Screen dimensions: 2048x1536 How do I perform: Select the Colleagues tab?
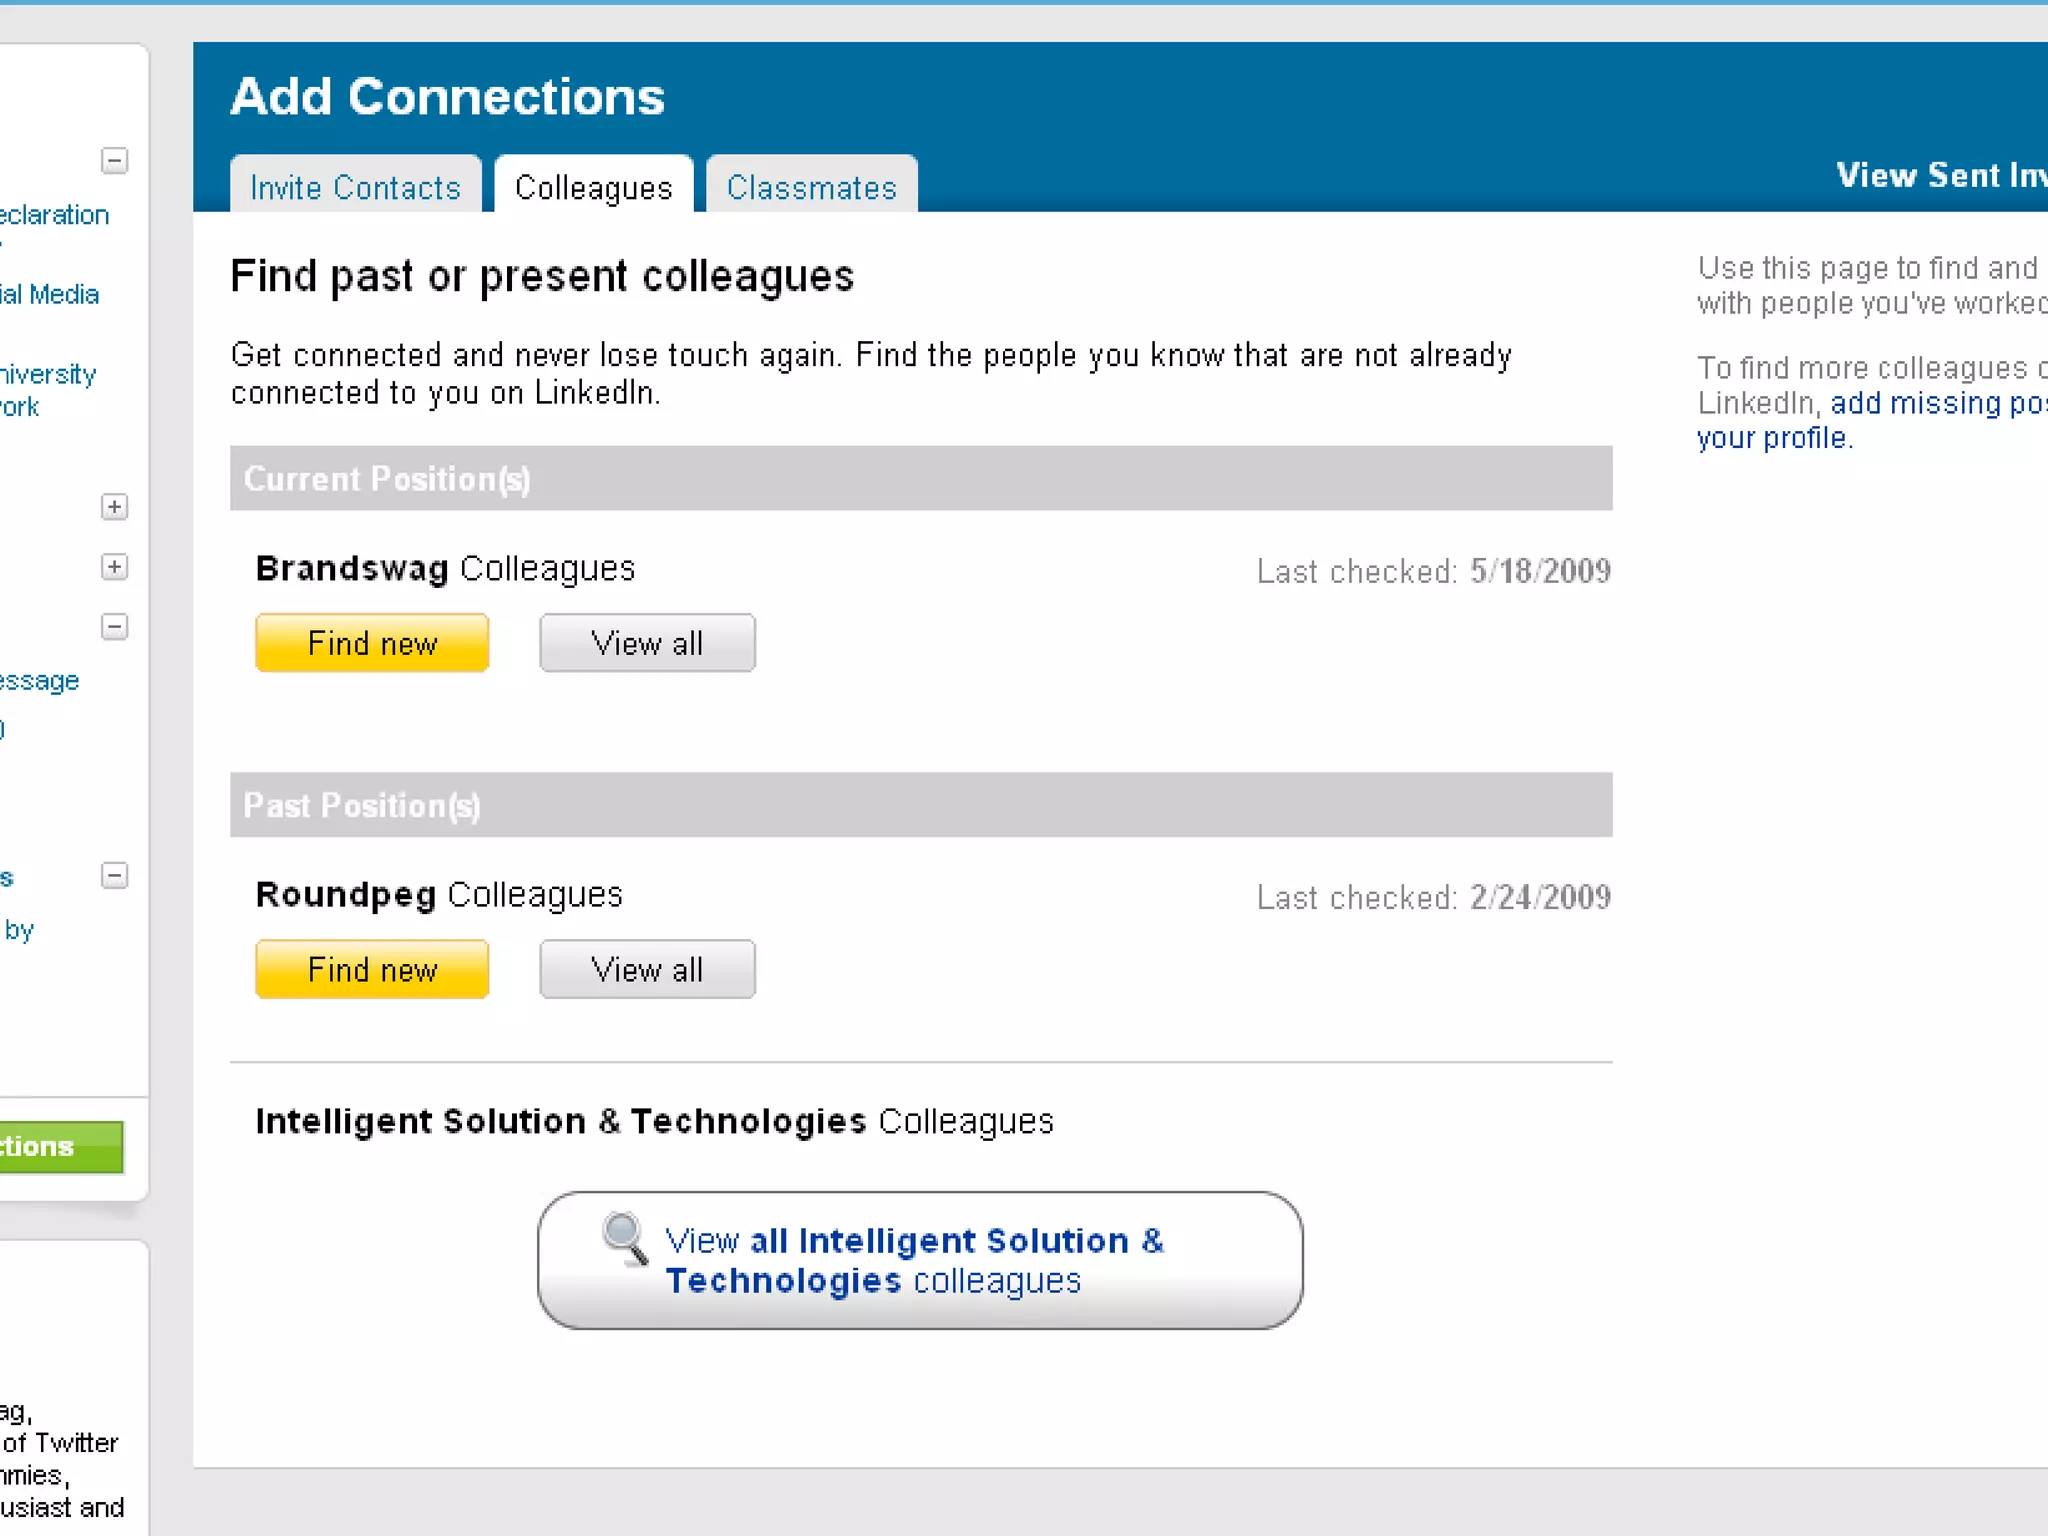(593, 187)
